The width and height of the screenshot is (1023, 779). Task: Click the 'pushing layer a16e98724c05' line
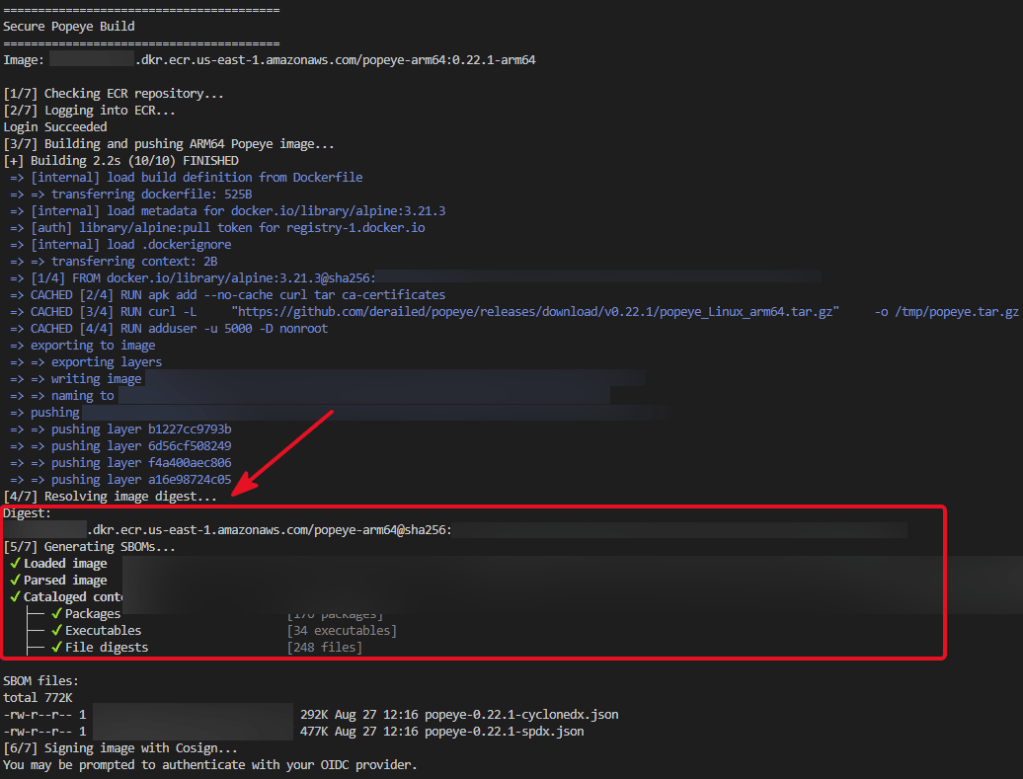pyautogui.click(x=120, y=480)
